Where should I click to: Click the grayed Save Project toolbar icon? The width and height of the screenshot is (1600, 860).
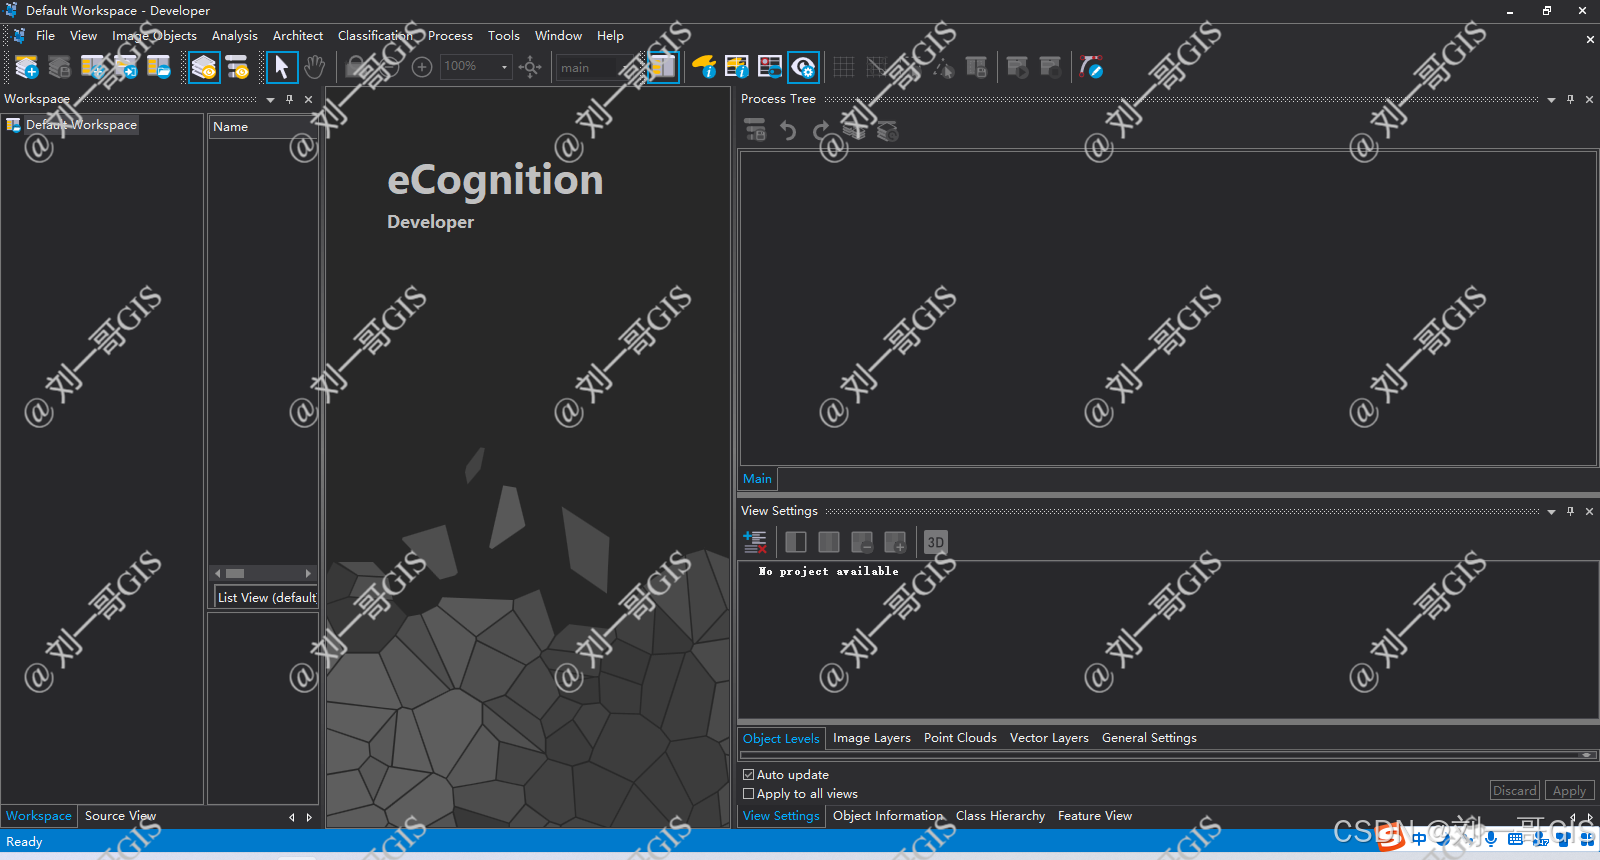pos(60,67)
